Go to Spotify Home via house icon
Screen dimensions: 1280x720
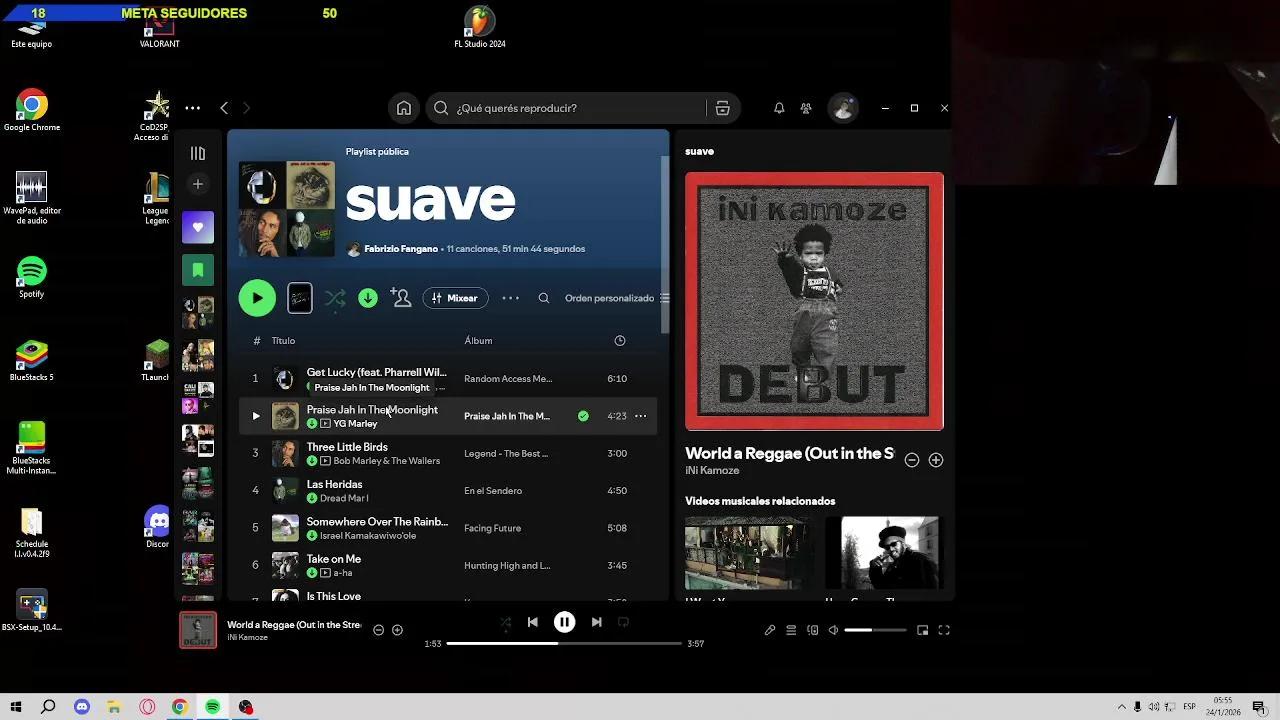click(x=404, y=108)
